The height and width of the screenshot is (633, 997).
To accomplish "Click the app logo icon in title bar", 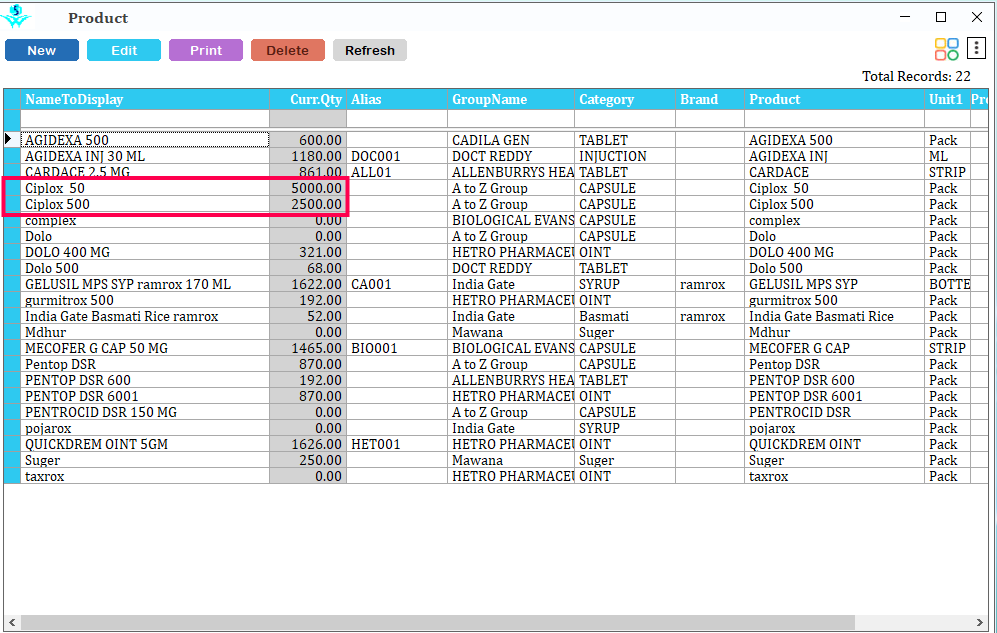I will click(x=16, y=16).
